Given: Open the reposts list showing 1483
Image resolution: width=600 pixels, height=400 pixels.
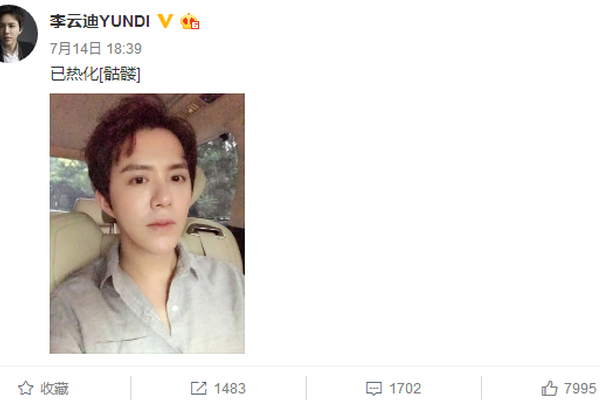Looking at the screenshot, I should 230,389.
